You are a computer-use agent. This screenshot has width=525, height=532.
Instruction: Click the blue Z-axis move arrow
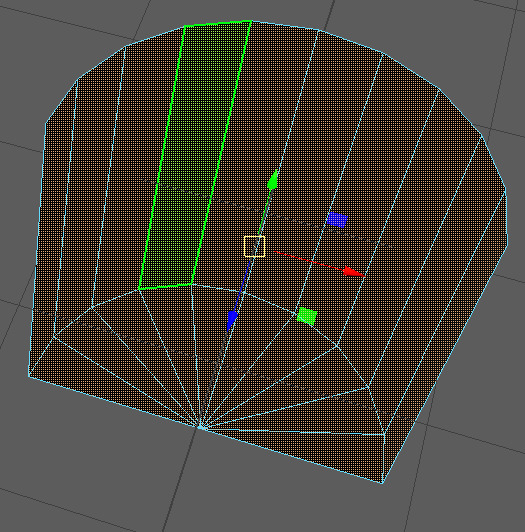(x=232, y=320)
